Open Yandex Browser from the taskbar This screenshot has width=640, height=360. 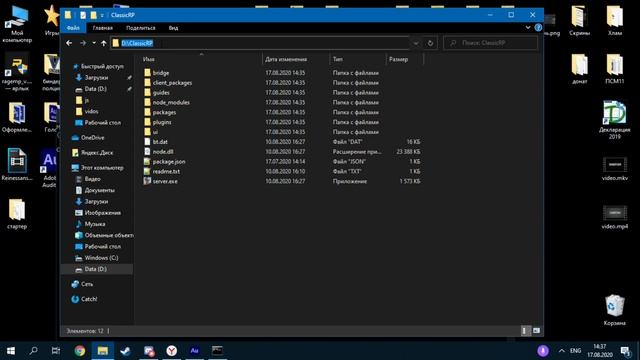[171, 351]
